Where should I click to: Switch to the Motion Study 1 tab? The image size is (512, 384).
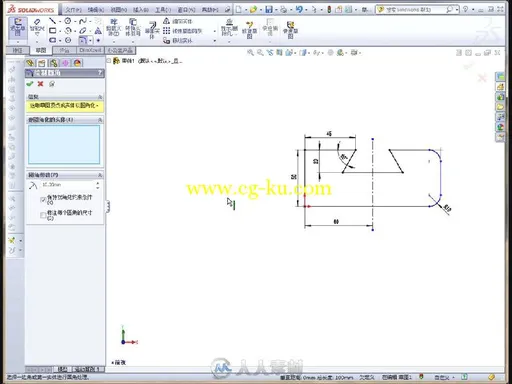click(x=88, y=369)
